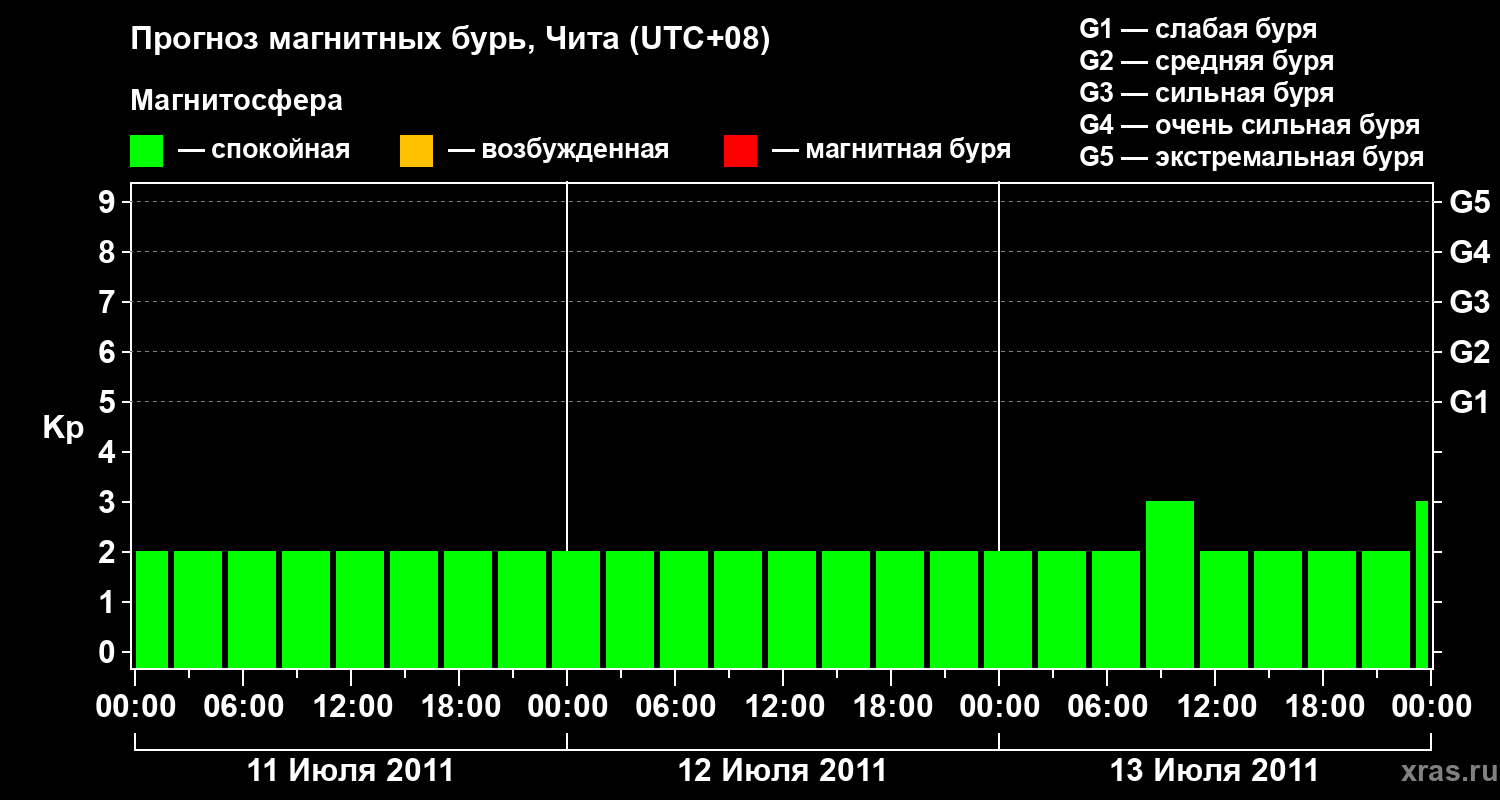Click the '— спокойная' legend label
This screenshot has height=800, width=1500.
pos(264,151)
